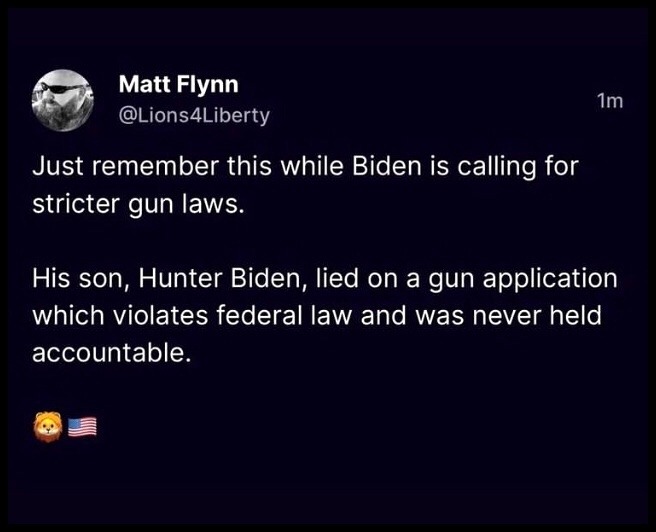Click the words "calling for"
The width and height of the screenshot is (656, 532).
pyautogui.click(x=518, y=167)
